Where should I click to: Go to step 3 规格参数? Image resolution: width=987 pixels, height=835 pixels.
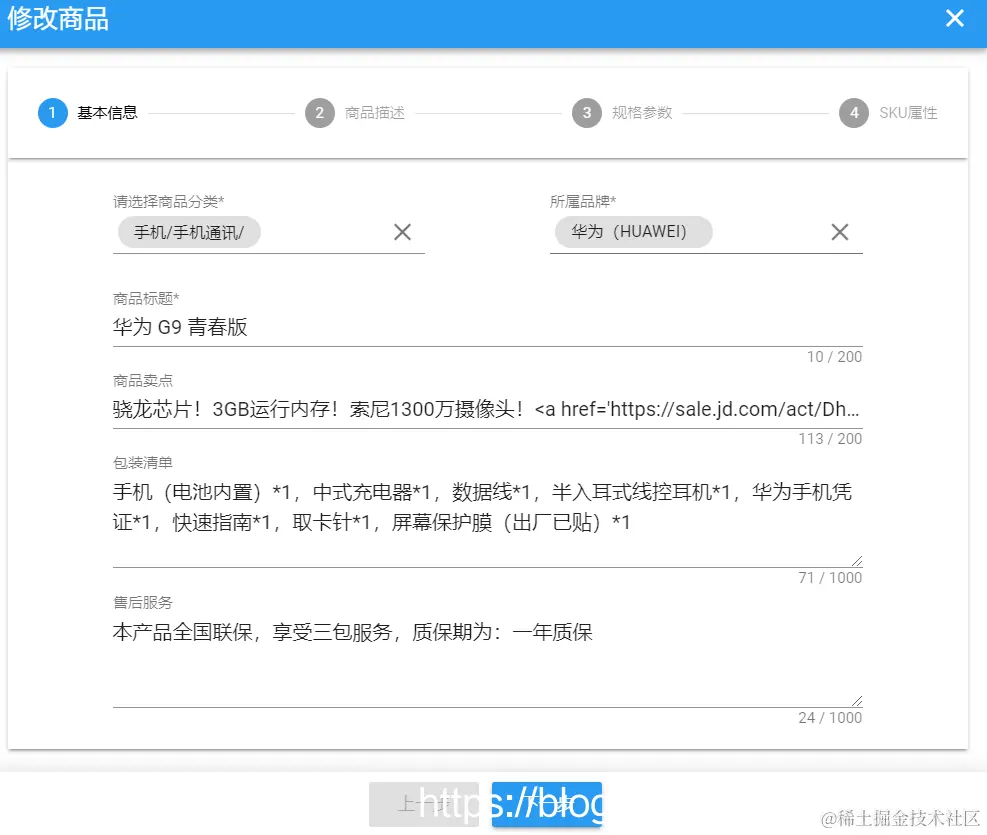click(622, 113)
